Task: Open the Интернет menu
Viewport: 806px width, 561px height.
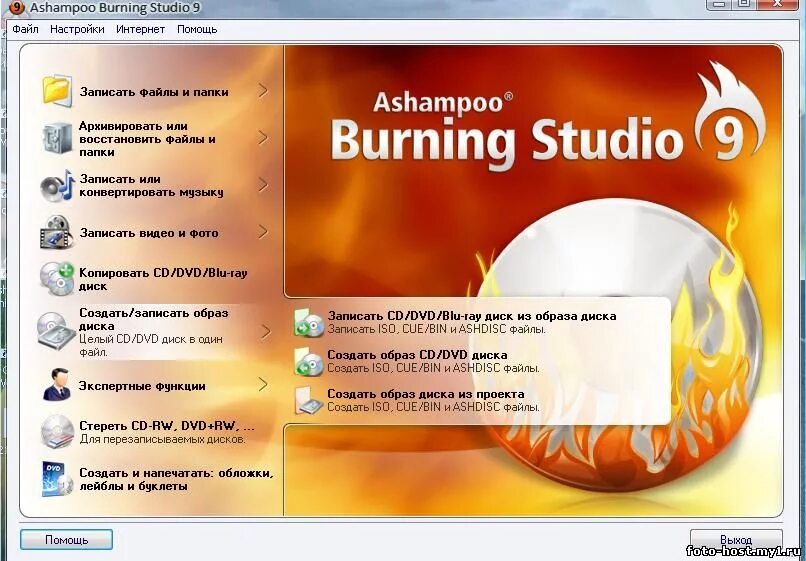Action: 140,29
